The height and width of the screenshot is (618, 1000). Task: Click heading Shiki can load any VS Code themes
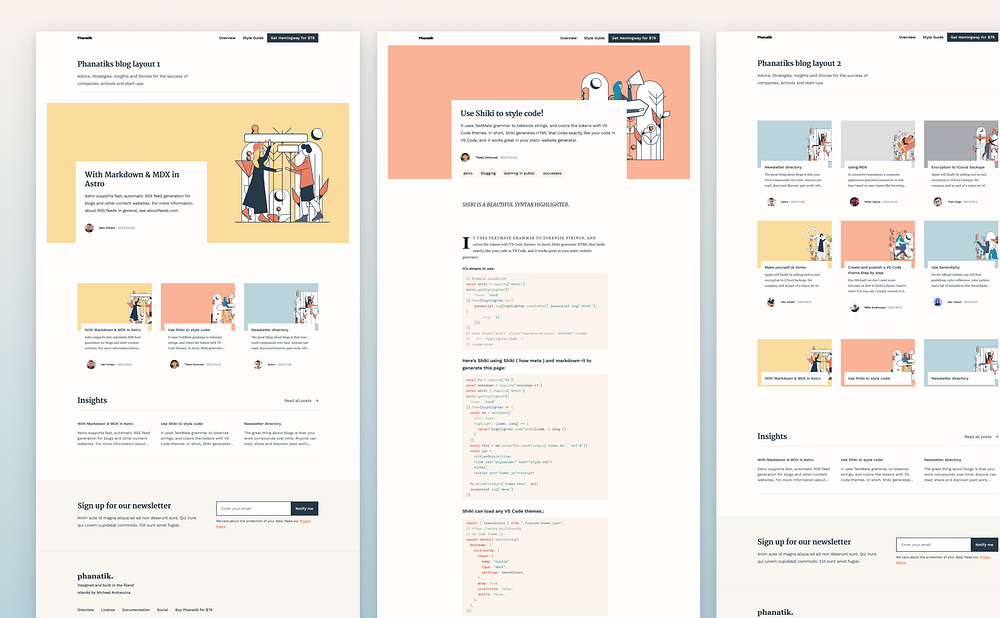[503, 511]
